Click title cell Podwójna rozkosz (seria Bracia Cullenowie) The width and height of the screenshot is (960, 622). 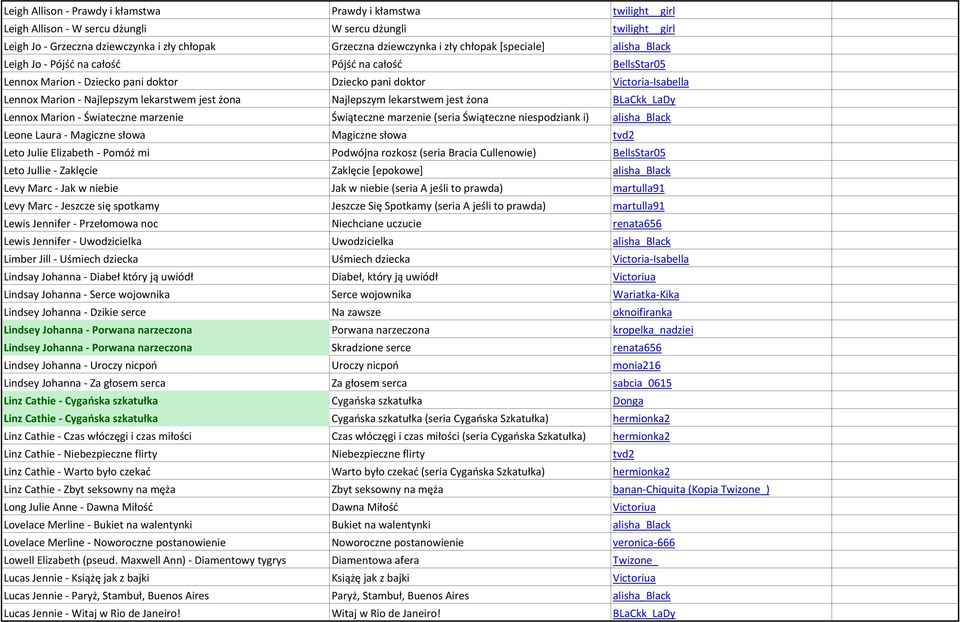470,153
